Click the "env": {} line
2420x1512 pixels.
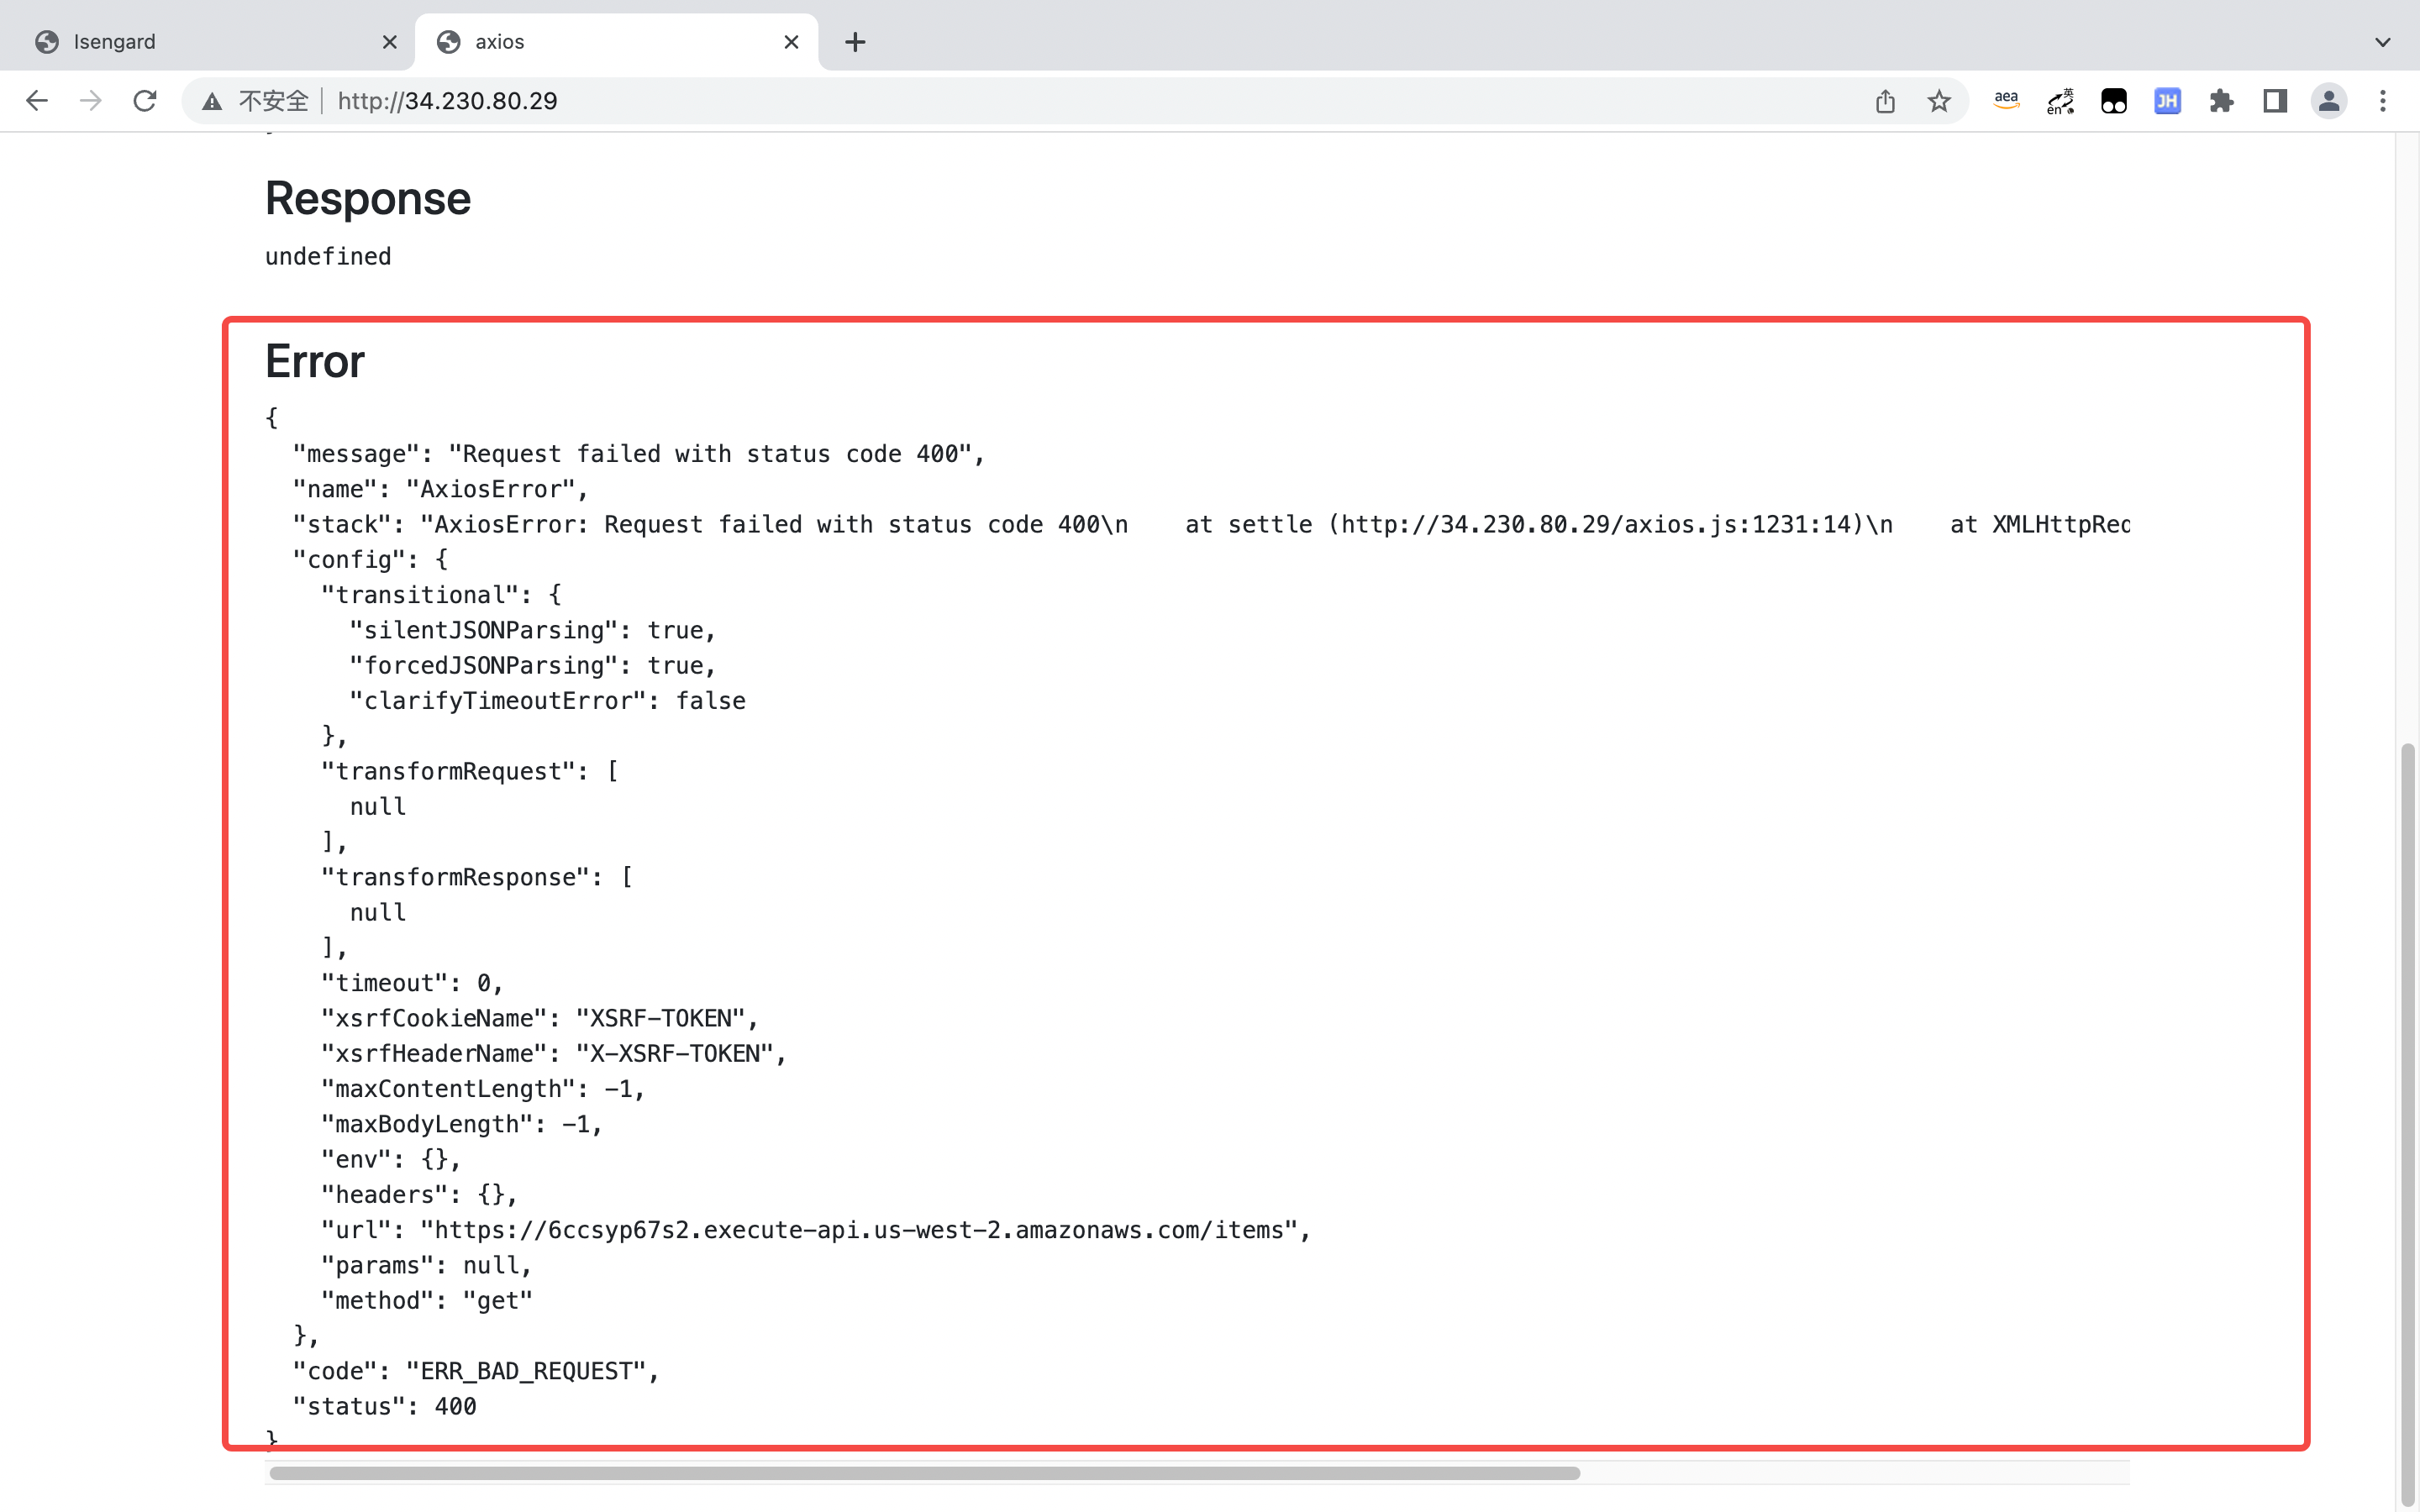coord(391,1159)
